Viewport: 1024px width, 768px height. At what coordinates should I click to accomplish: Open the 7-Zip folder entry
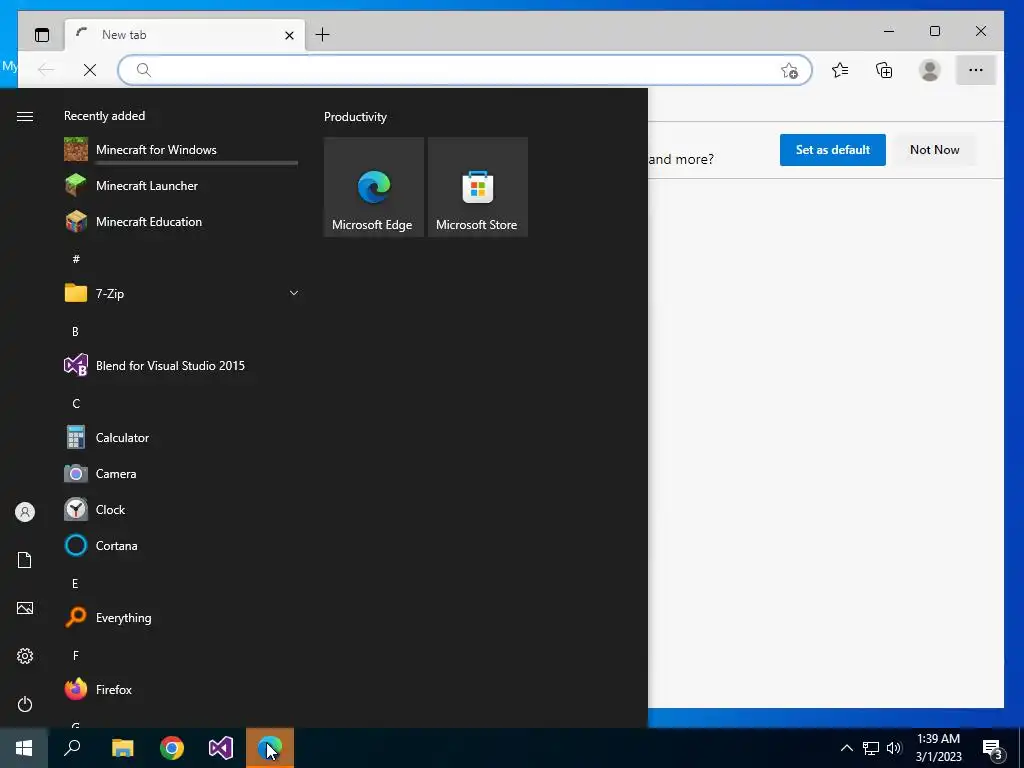(x=181, y=293)
